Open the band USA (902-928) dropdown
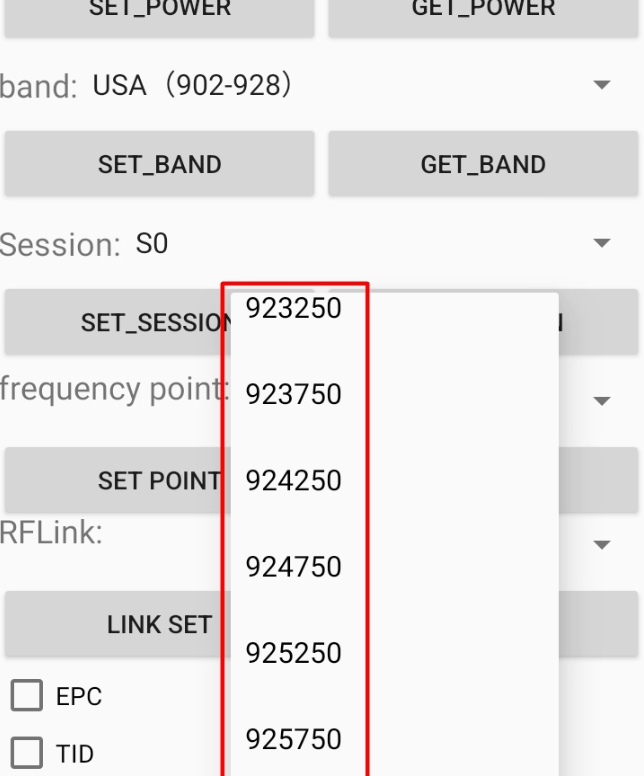The height and width of the screenshot is (776, 644). point(340,86)
